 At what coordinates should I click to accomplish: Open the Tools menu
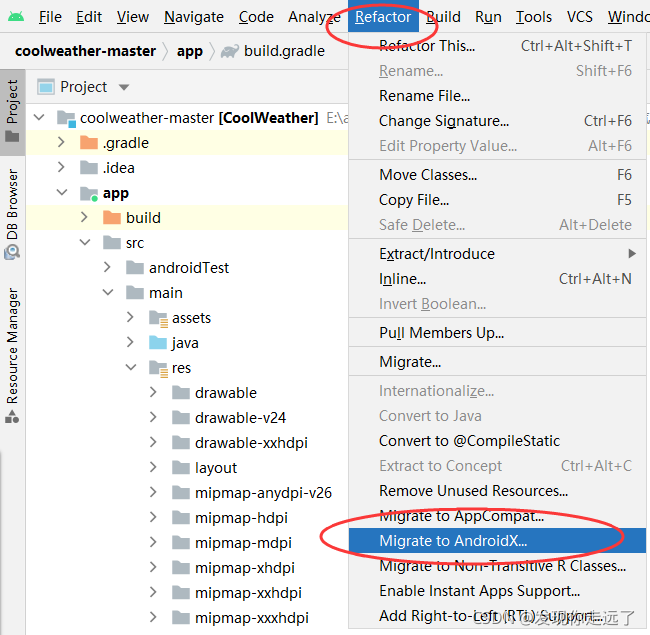534,17
